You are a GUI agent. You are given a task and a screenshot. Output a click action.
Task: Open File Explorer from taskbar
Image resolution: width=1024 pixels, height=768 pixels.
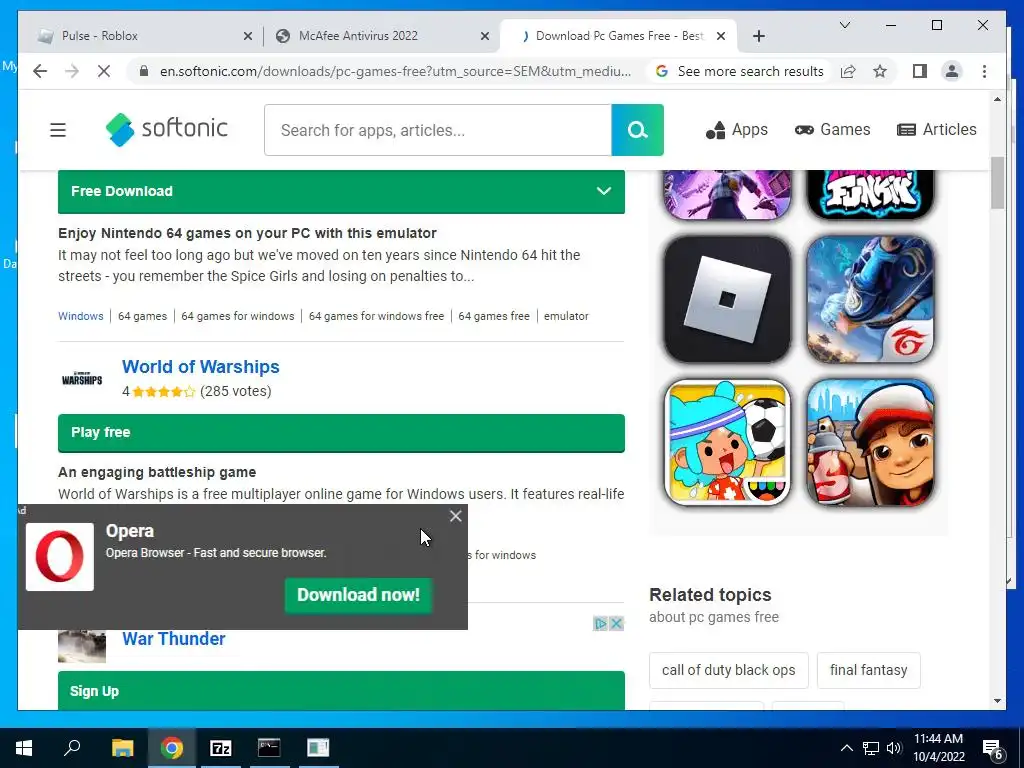click(122, 748)
